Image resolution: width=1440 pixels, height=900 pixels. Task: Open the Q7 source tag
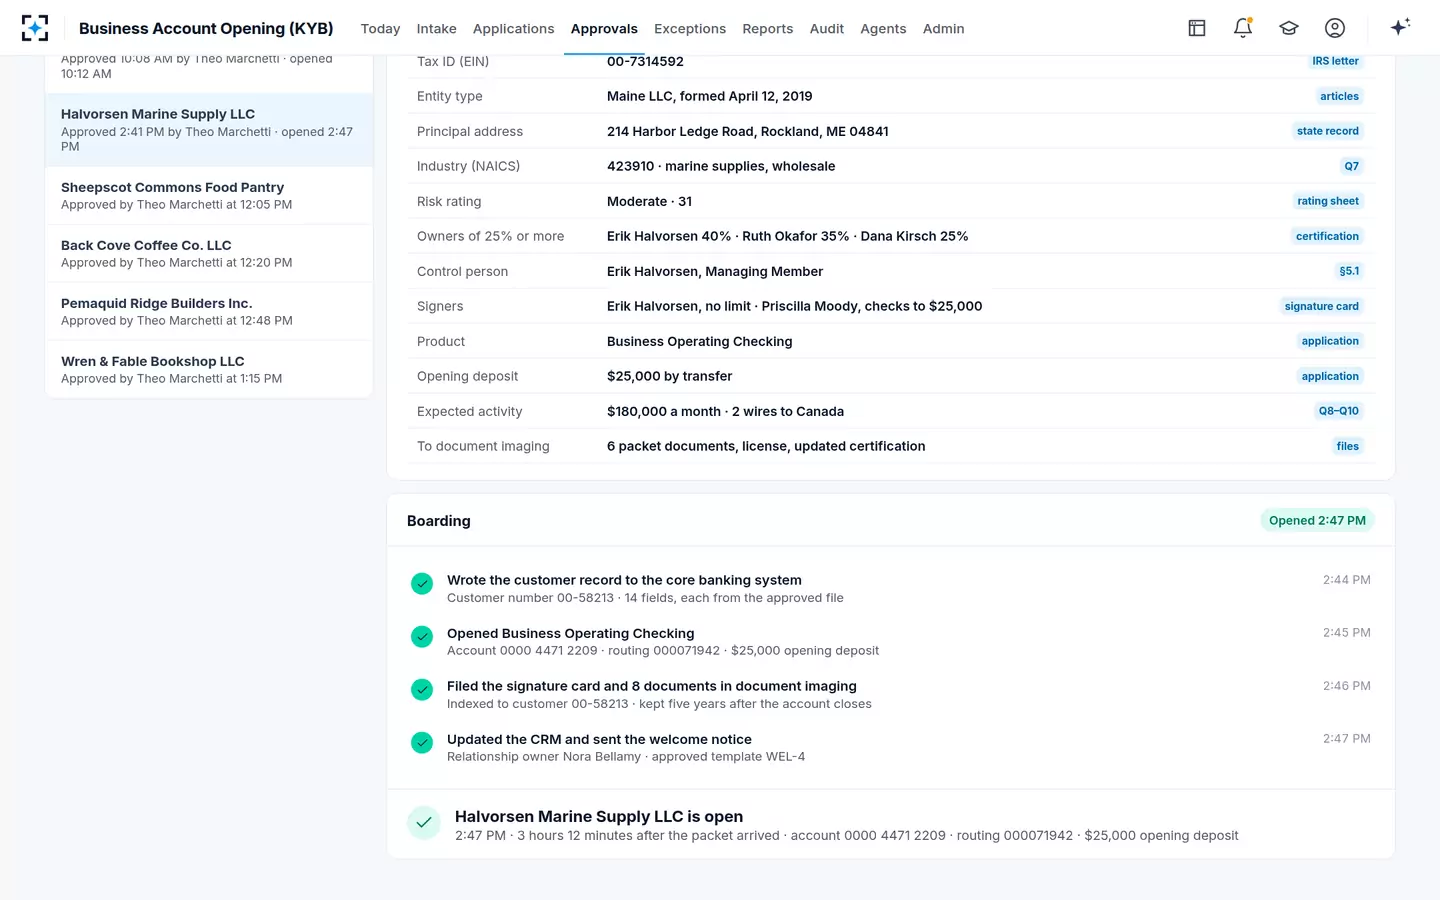pyautogui.click(x=1351, y=166)
